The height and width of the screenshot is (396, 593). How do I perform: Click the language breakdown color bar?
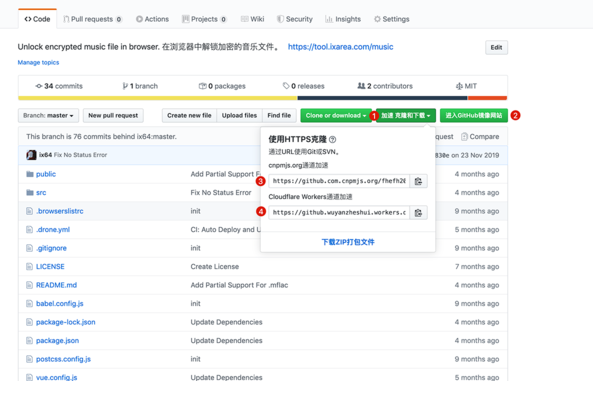point(262,98)
